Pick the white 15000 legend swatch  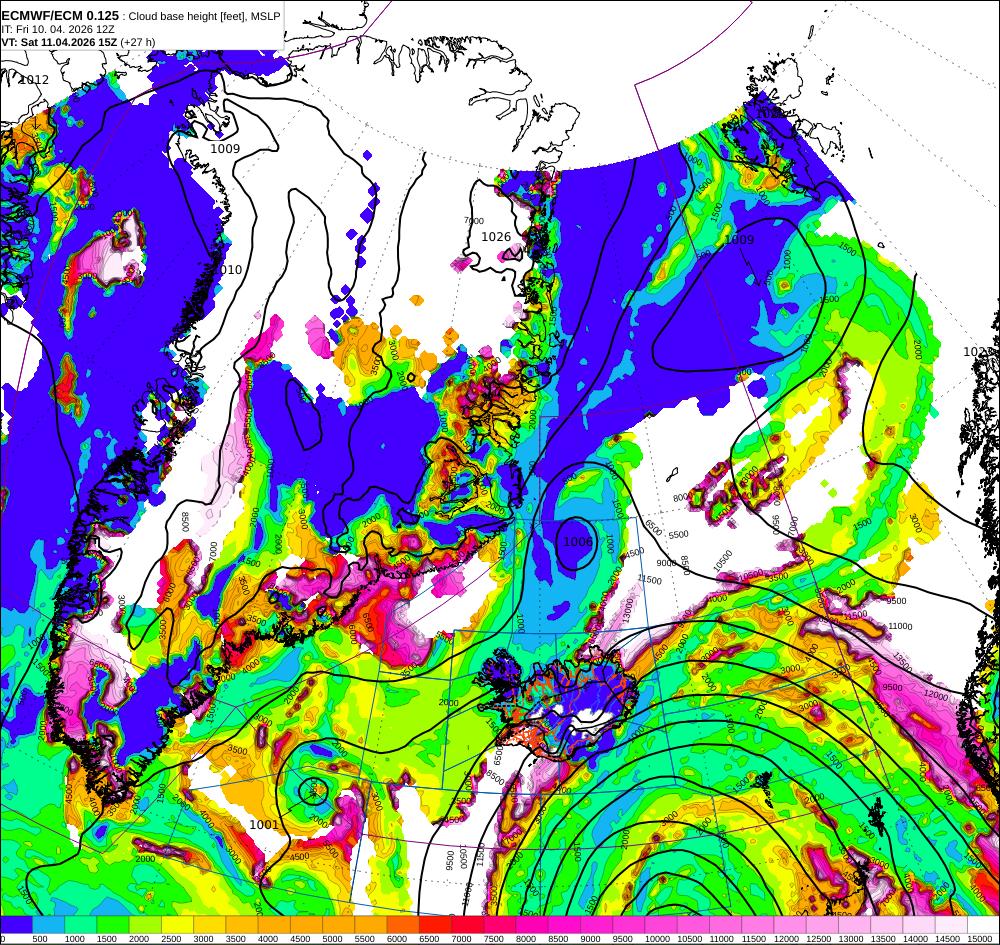click(x=983, y=925)
